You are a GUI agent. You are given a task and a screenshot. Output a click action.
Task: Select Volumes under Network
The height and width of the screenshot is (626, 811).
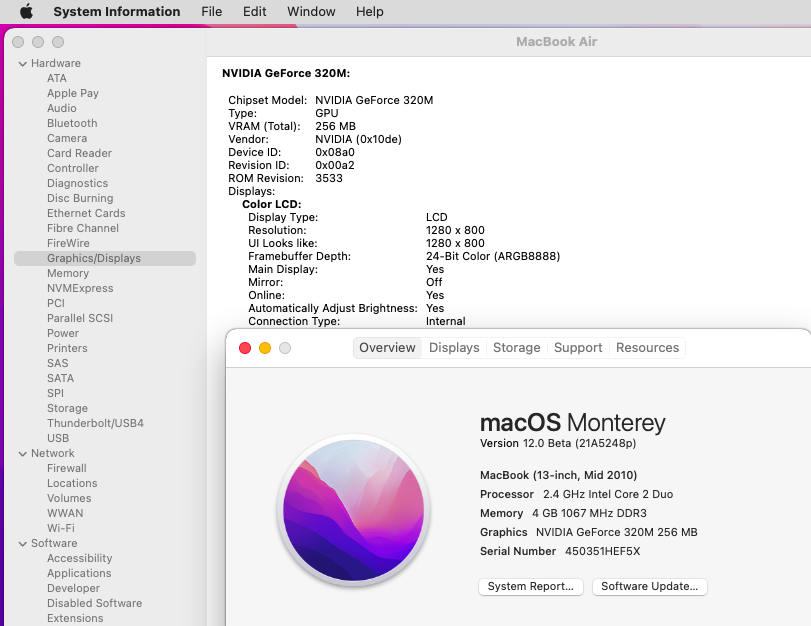(x=69, y=498)
